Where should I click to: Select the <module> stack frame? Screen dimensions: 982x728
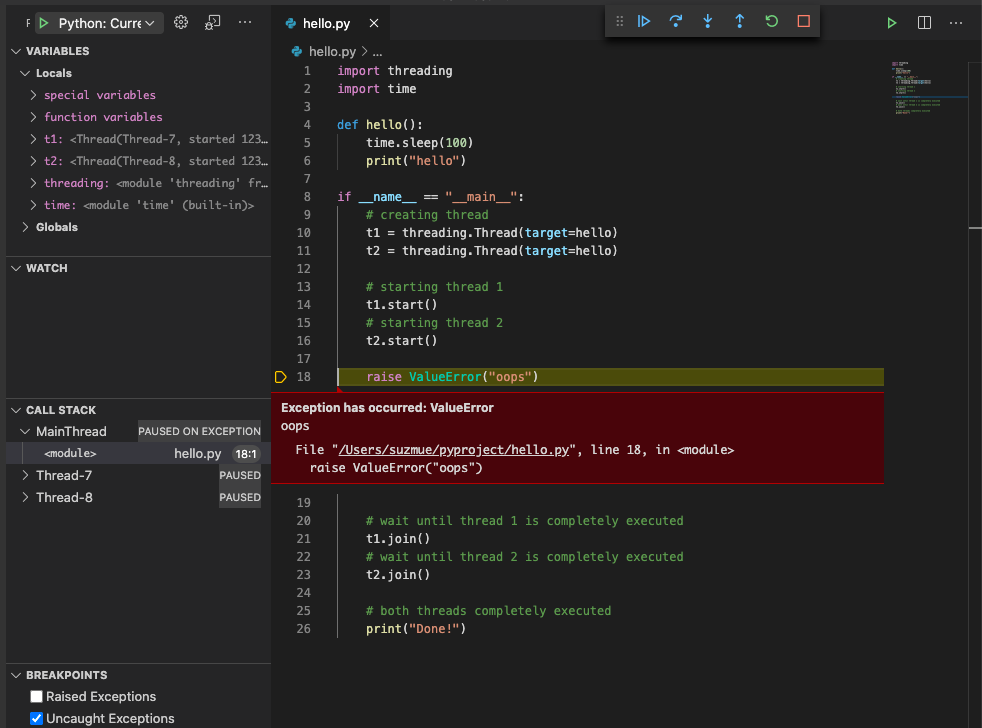click(x=138, y=454)
